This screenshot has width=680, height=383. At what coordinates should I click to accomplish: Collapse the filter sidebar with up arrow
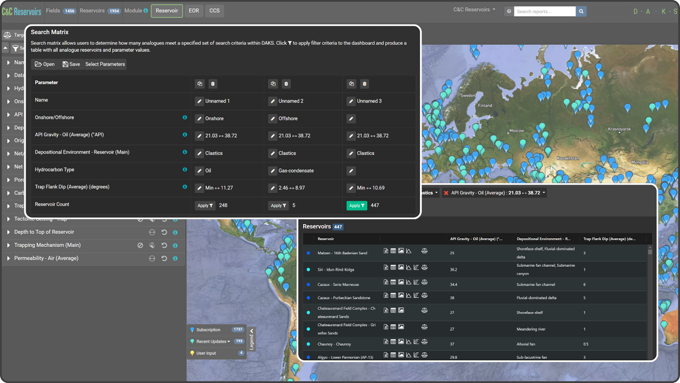click(5, 48)
